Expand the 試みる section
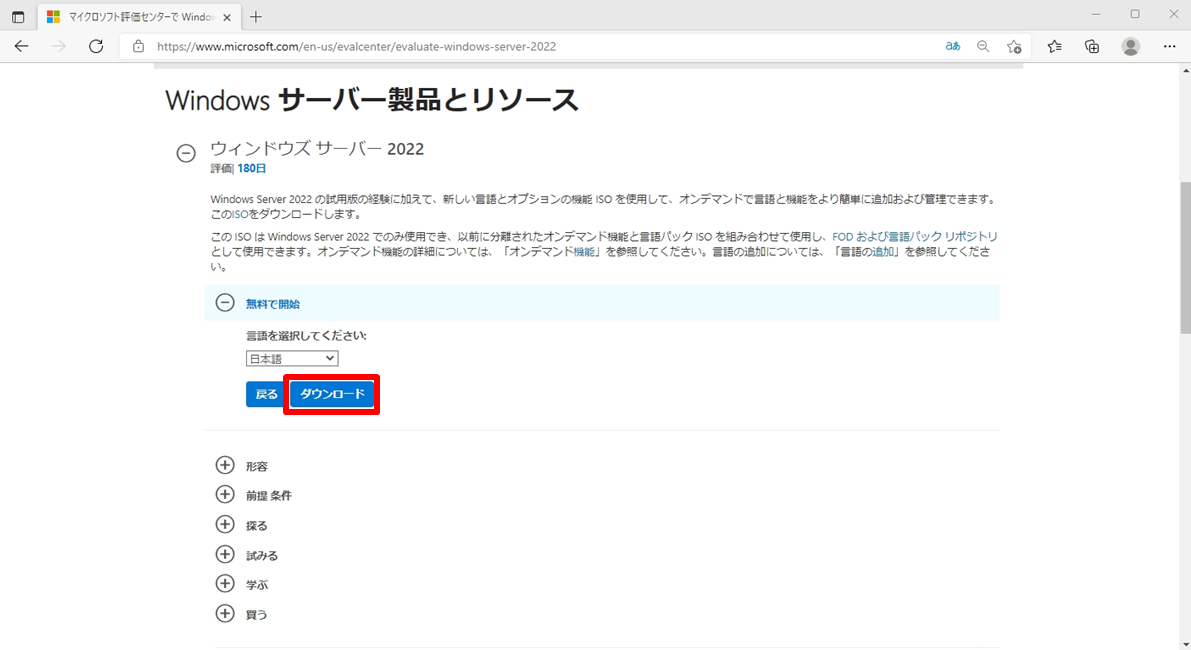Image resolution: width=1191 pixels, height=650 pixels. 225,554
